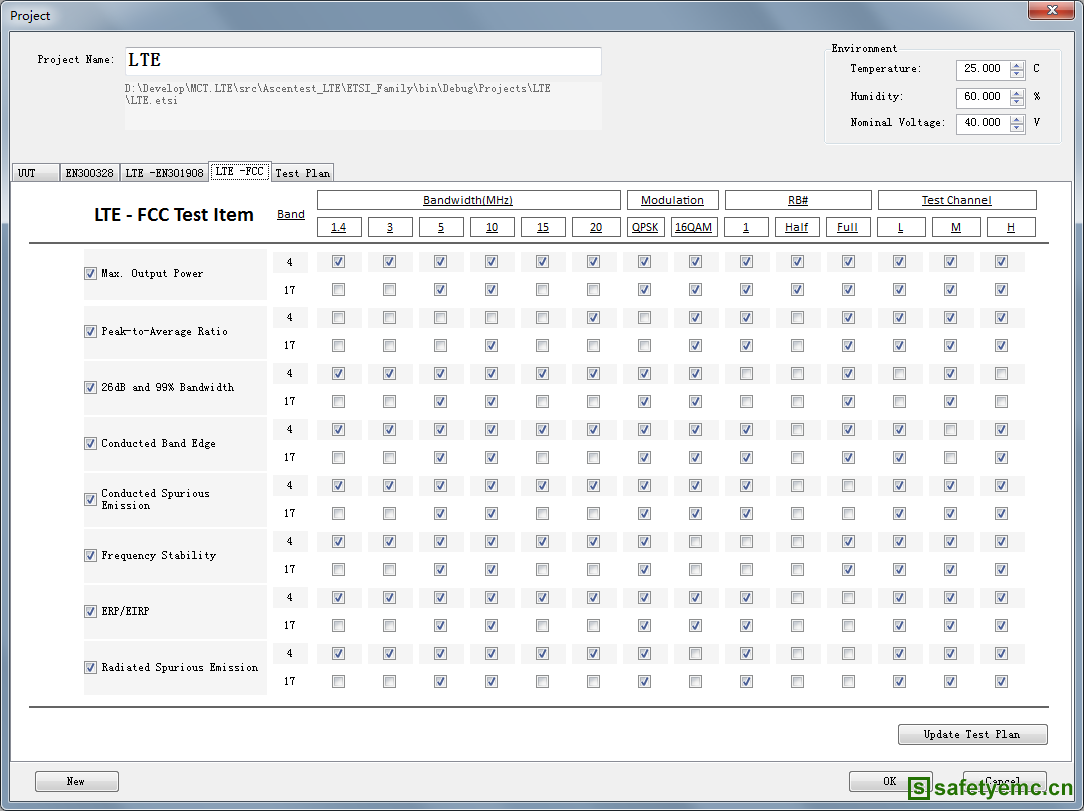Decrease Humidity with the down arrow
The height and width of the screenshot is (811, 1084).
(1016, 101)
